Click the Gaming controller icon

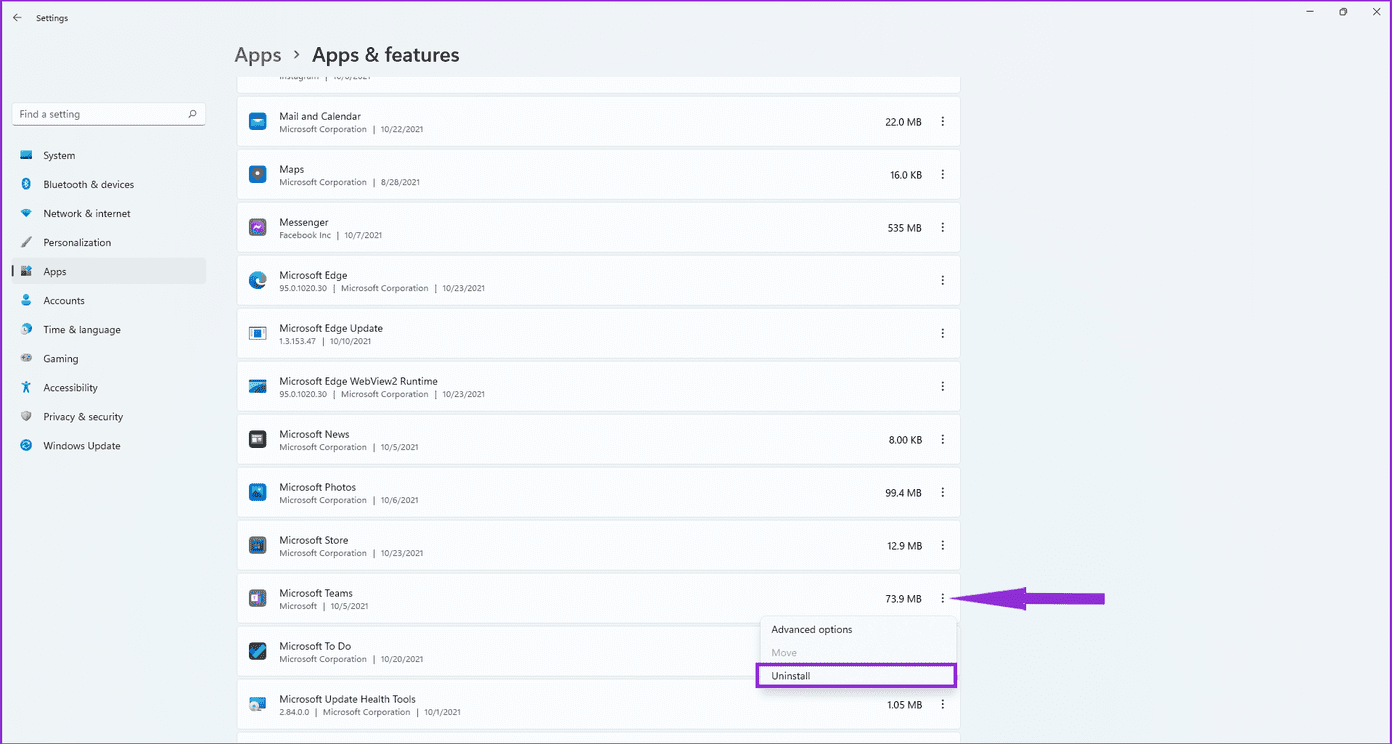[26, 359]
